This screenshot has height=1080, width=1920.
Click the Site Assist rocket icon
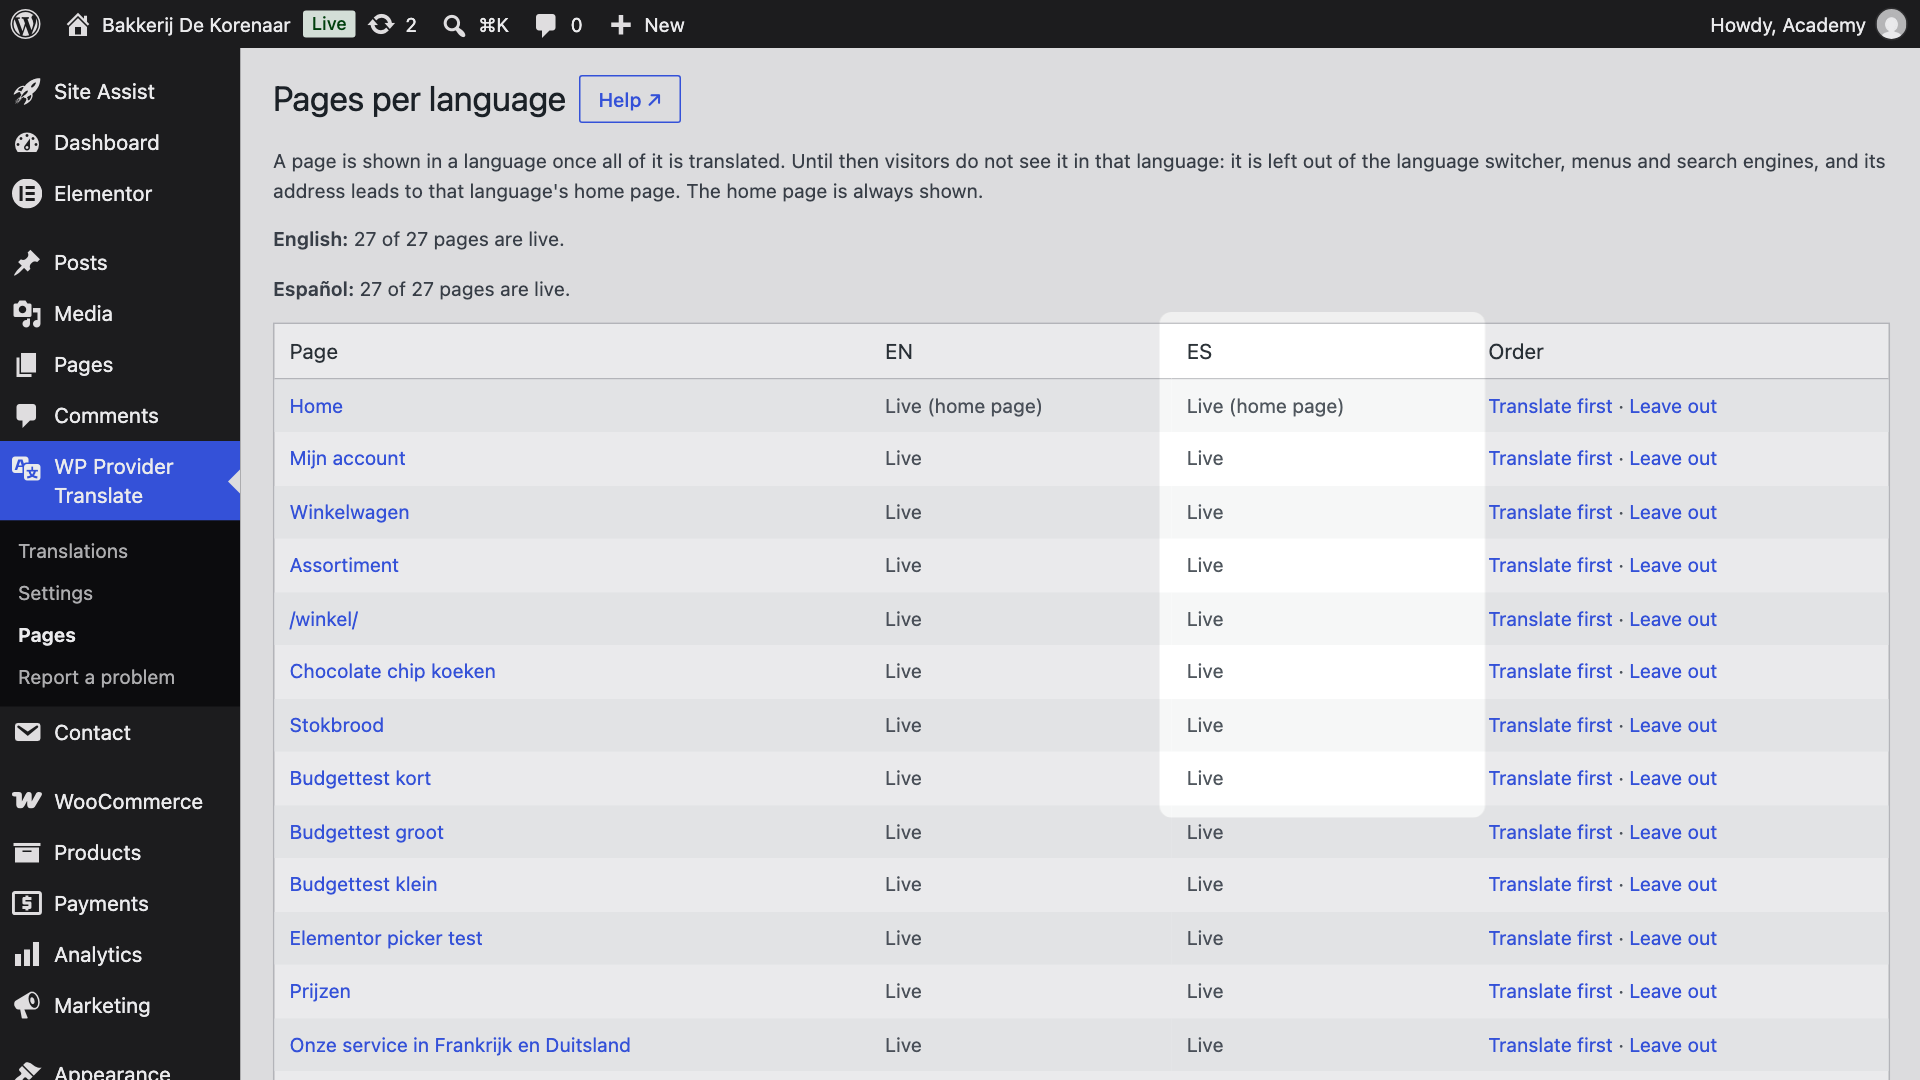[x=27, y=92]
